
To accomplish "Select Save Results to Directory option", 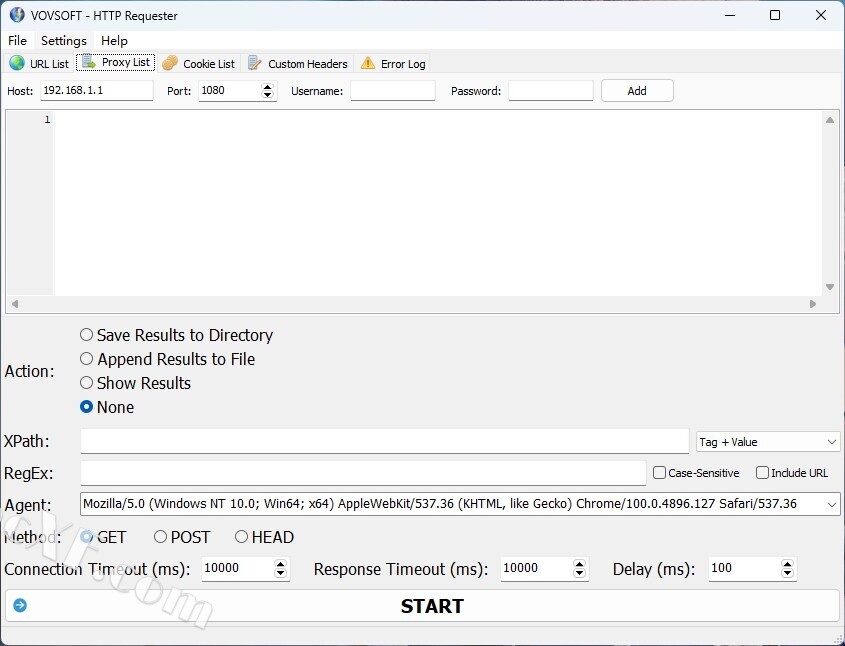I will [86, 335].
